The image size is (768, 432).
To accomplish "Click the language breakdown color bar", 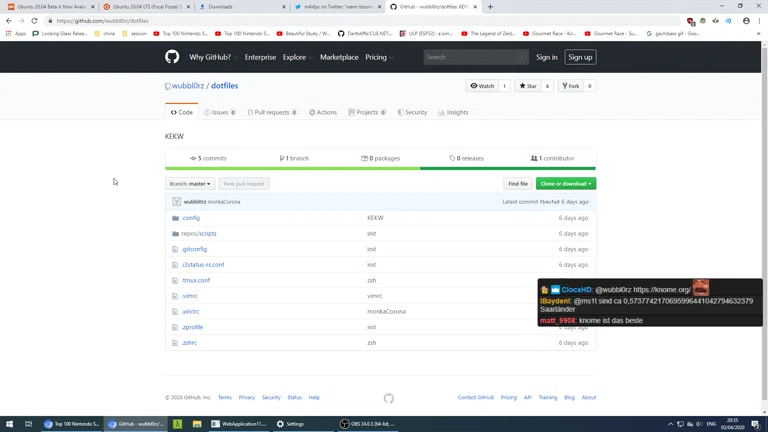I will click(x=380, y=169).
